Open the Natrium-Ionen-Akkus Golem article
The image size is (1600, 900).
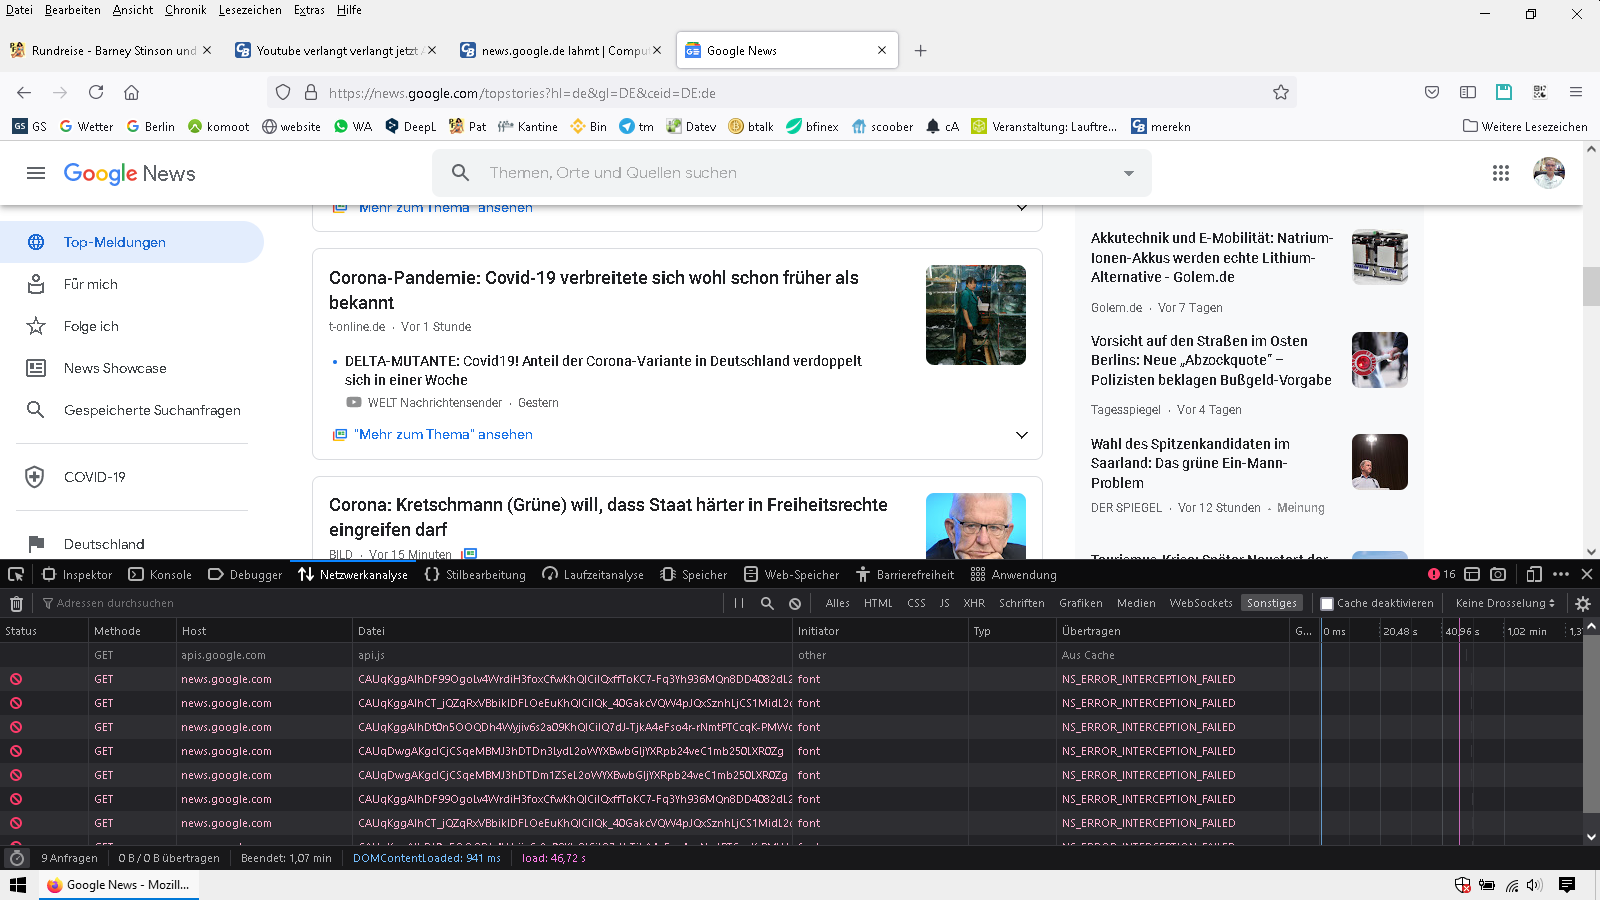pyautogui.click(x=1212, y=258)
